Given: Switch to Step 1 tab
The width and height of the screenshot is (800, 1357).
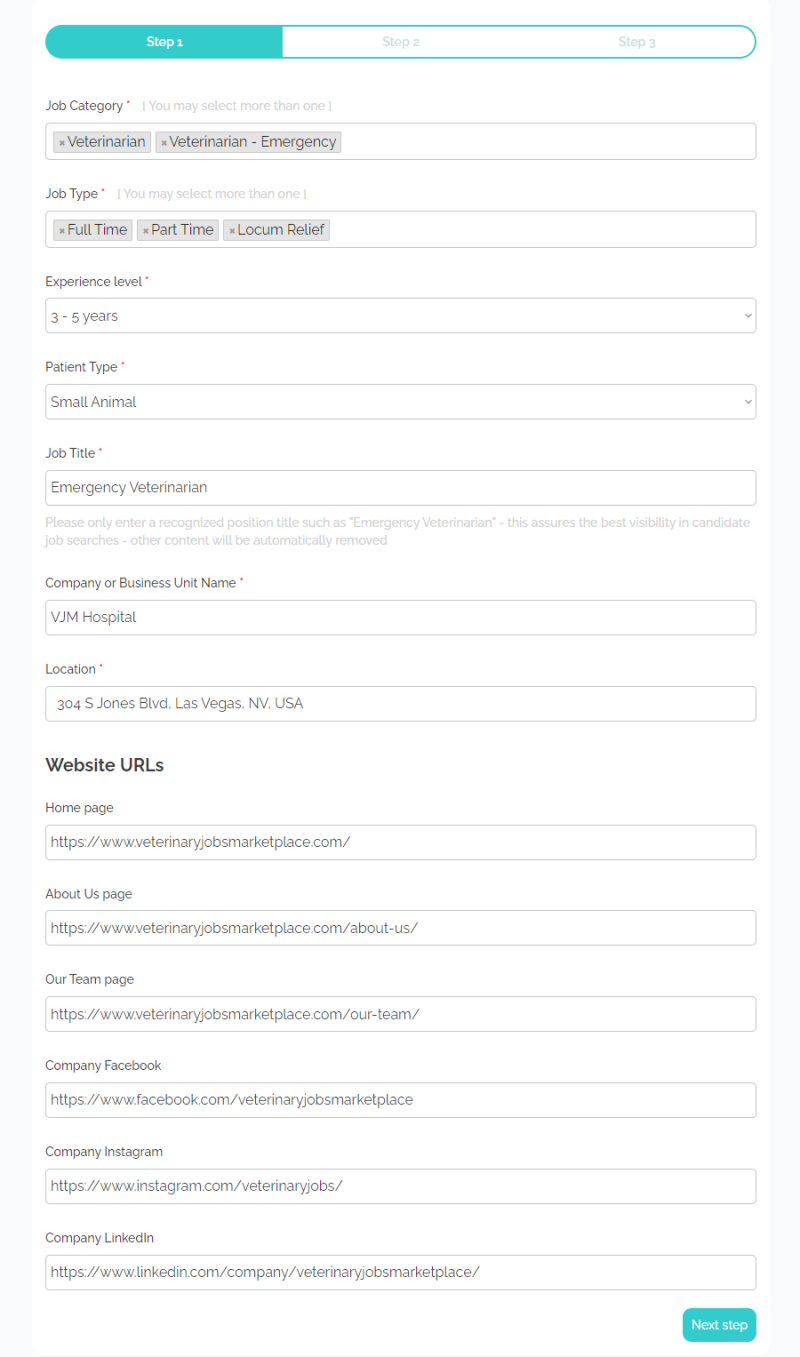Looking at the screenshot, I should coord(164,42).
